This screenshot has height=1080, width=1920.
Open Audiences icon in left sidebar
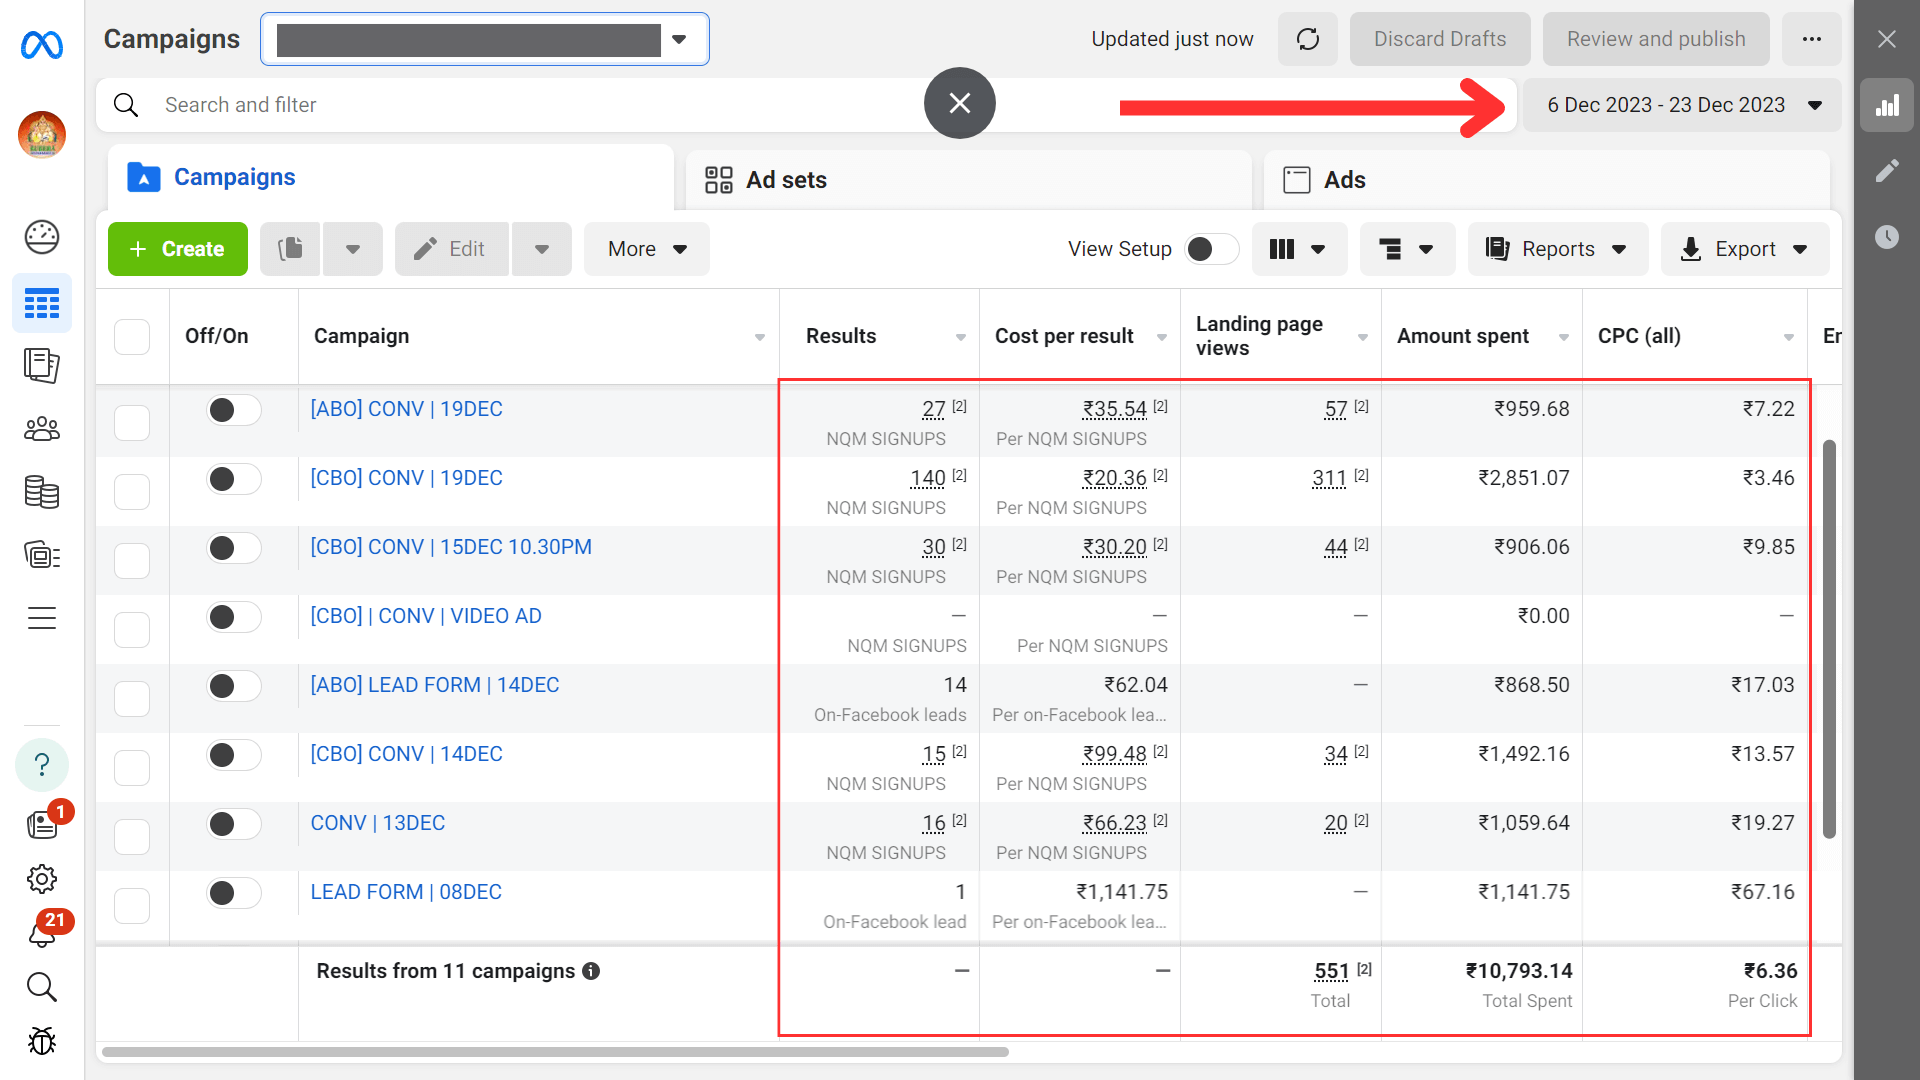click(x=42, y=429)
